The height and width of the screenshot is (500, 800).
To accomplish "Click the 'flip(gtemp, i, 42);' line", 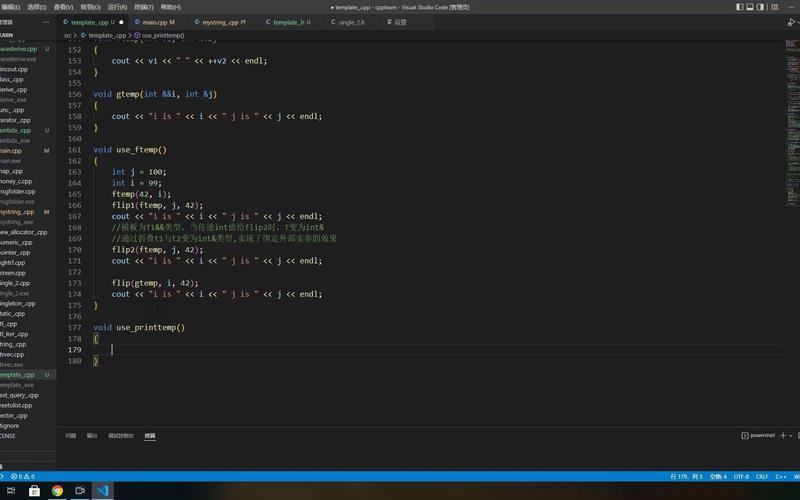I will tap(155, 283).
